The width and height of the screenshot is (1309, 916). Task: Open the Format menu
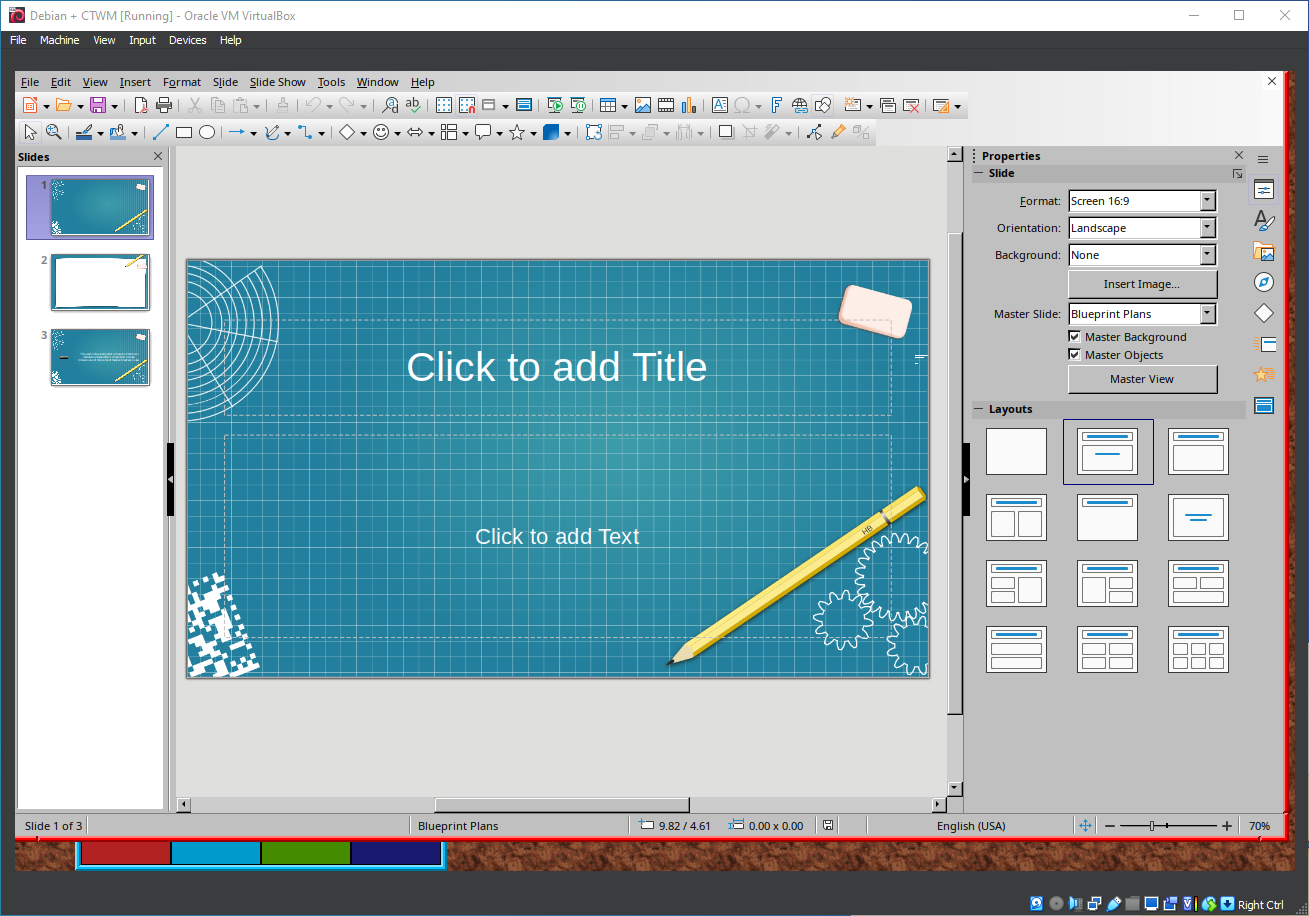click(x=182, y=82)
